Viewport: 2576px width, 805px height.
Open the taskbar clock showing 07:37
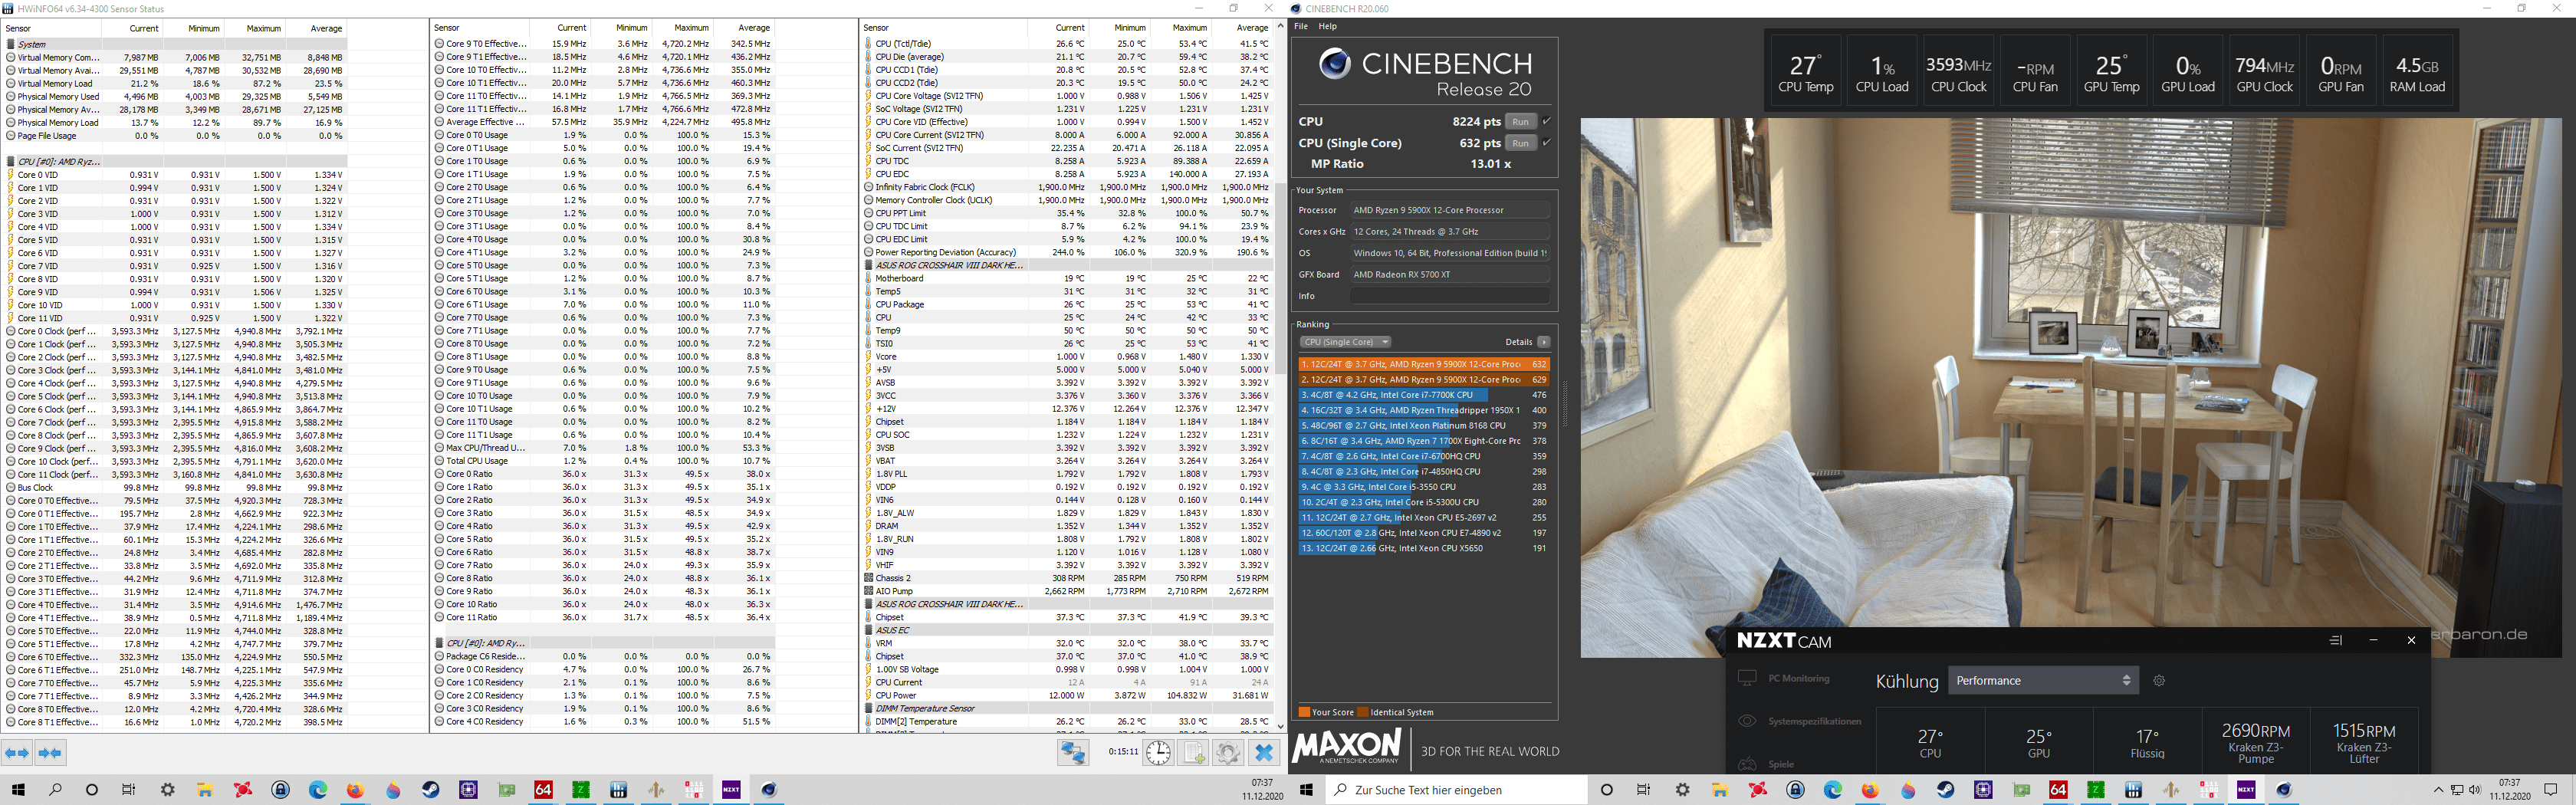click(2509, 790)
